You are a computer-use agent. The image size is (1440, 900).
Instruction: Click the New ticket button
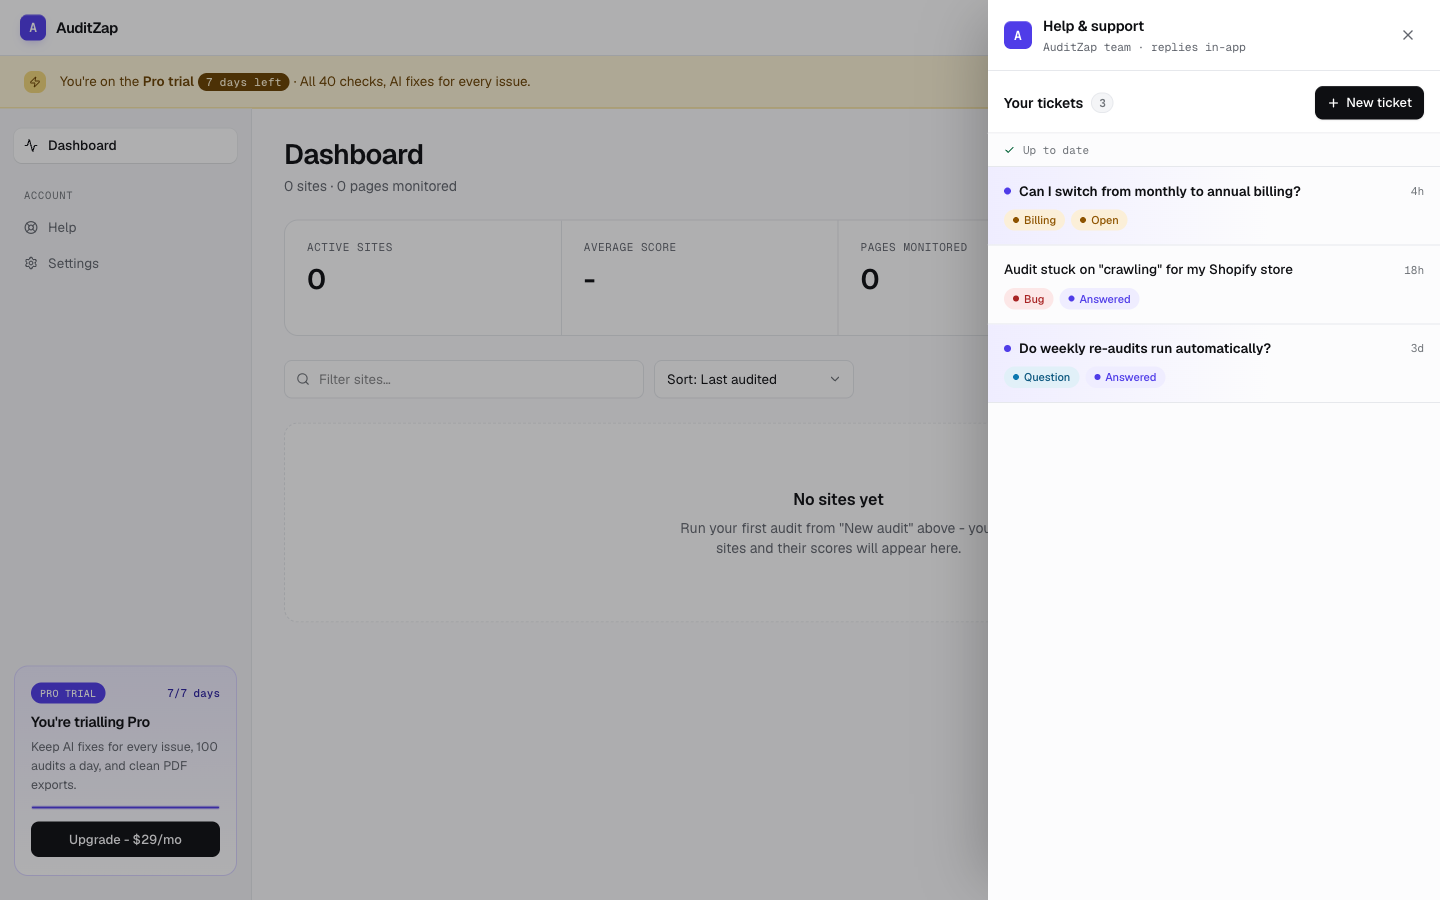pos(1369,103)
